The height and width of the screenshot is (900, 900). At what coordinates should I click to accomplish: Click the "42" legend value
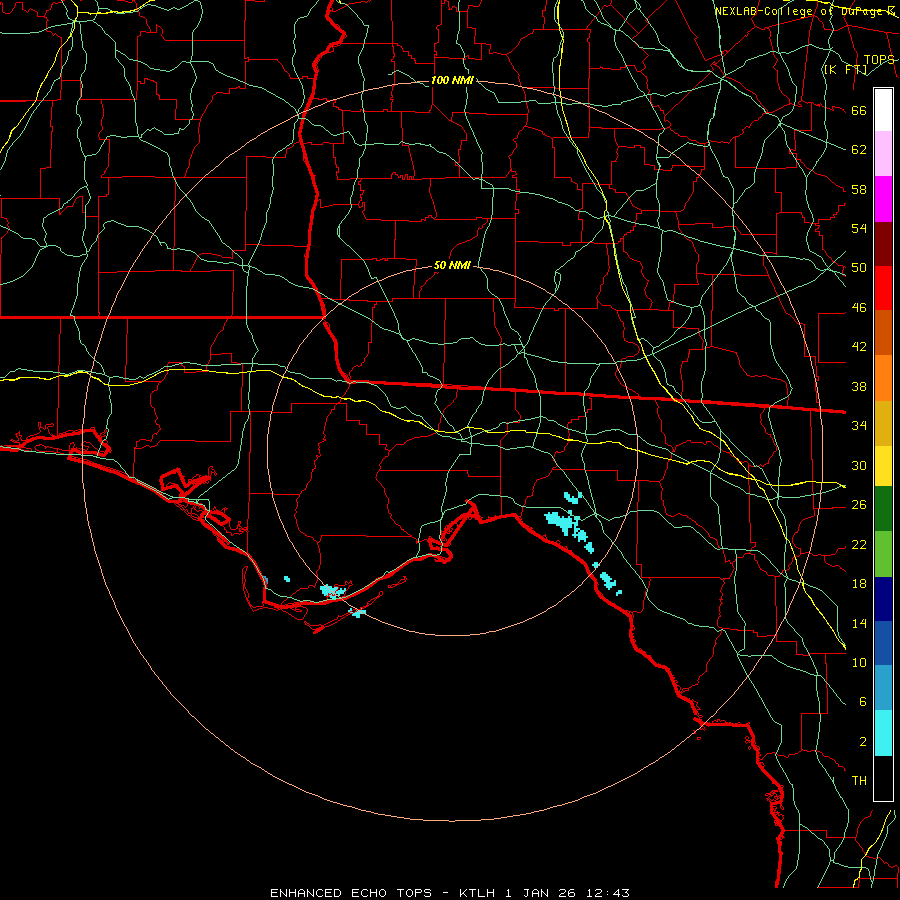pos(859,347)
